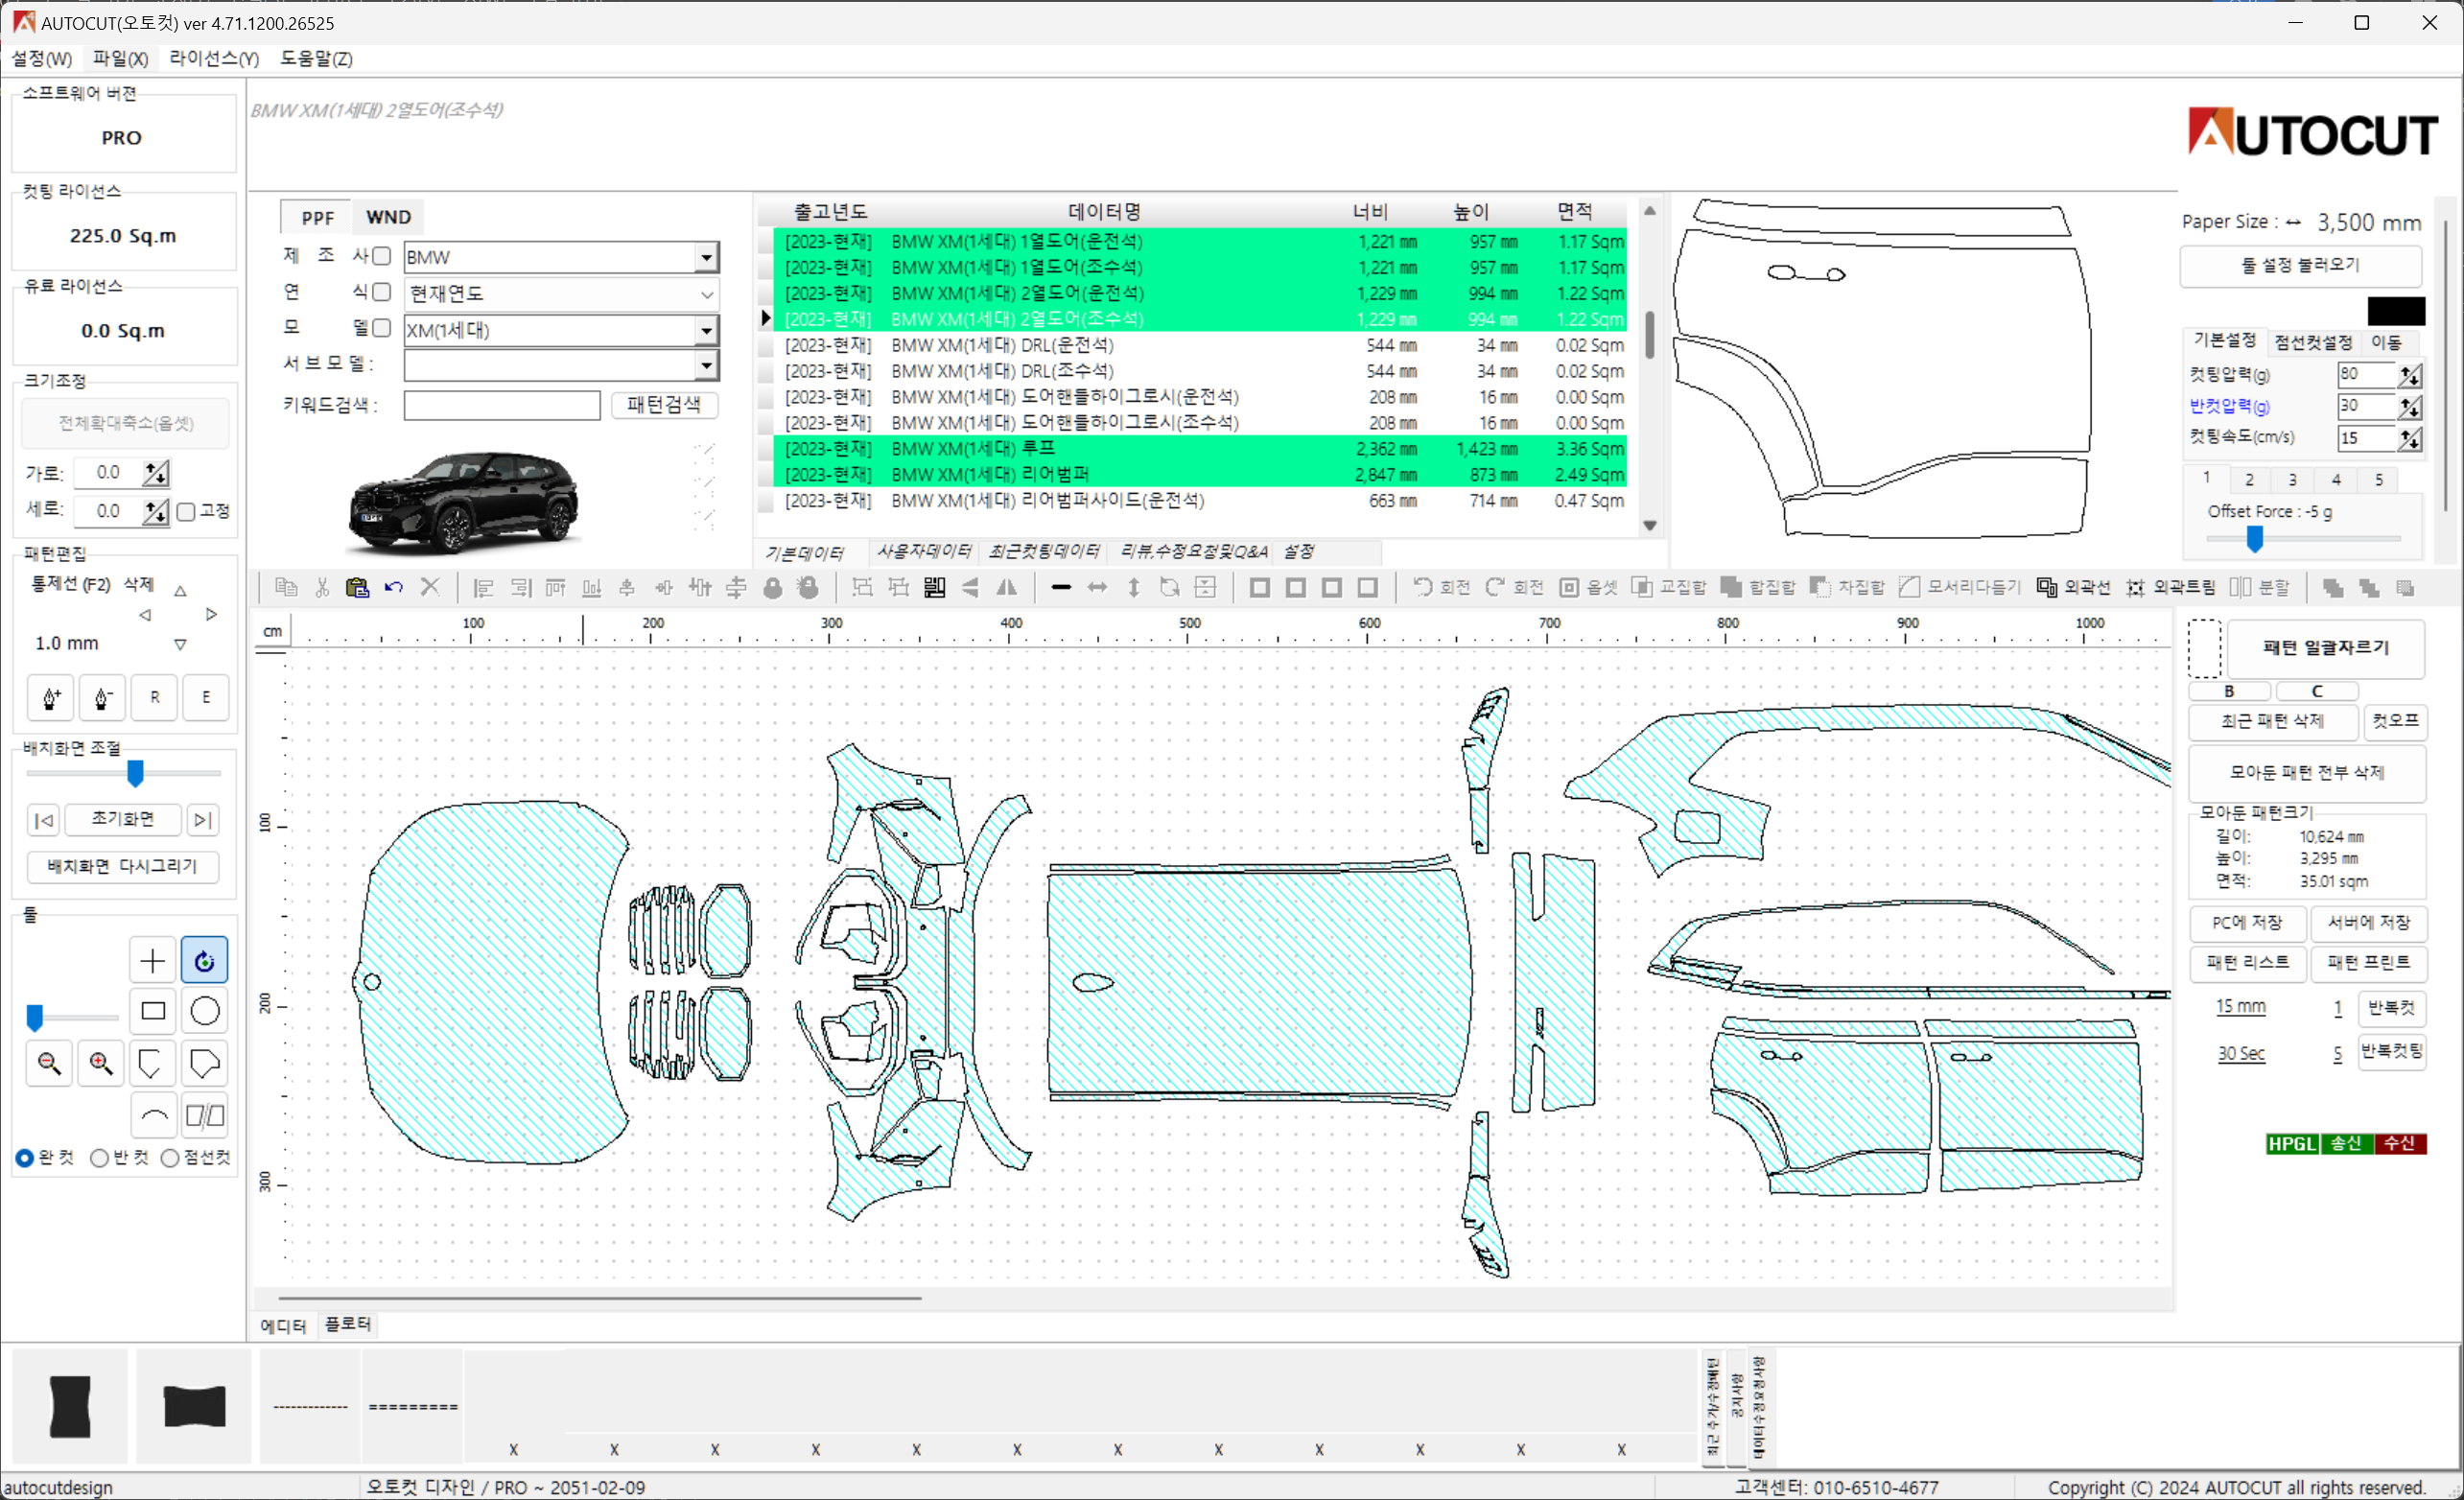Image resolution: width=2464 pixels, height=1500 pixels.
Task: Select the 반컷 radio button
Action: pos(99,1159)
